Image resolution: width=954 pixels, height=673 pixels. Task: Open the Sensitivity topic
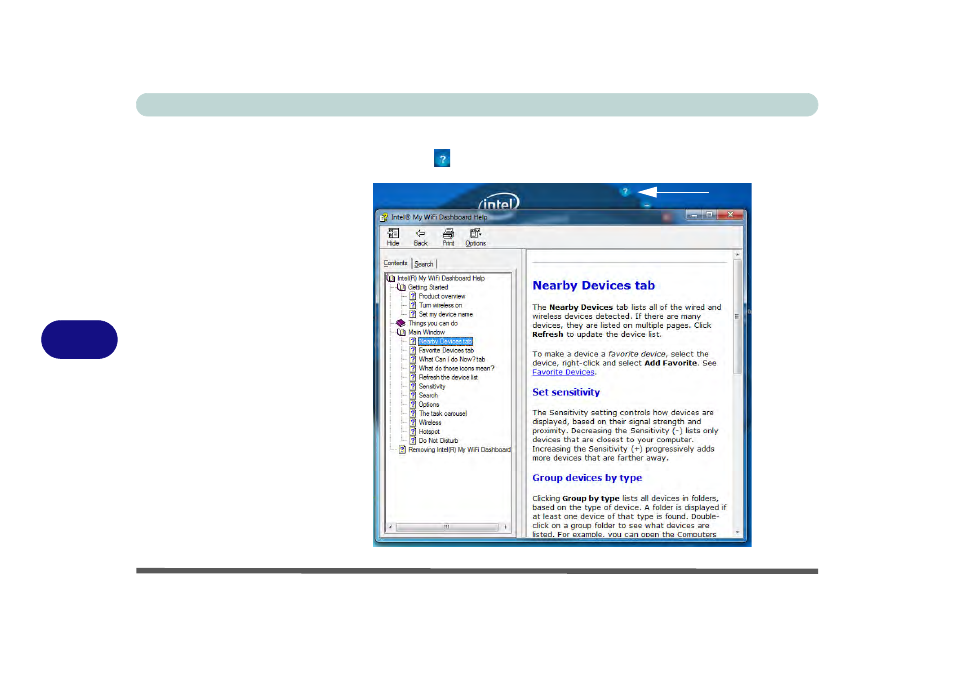pos(432,386)
